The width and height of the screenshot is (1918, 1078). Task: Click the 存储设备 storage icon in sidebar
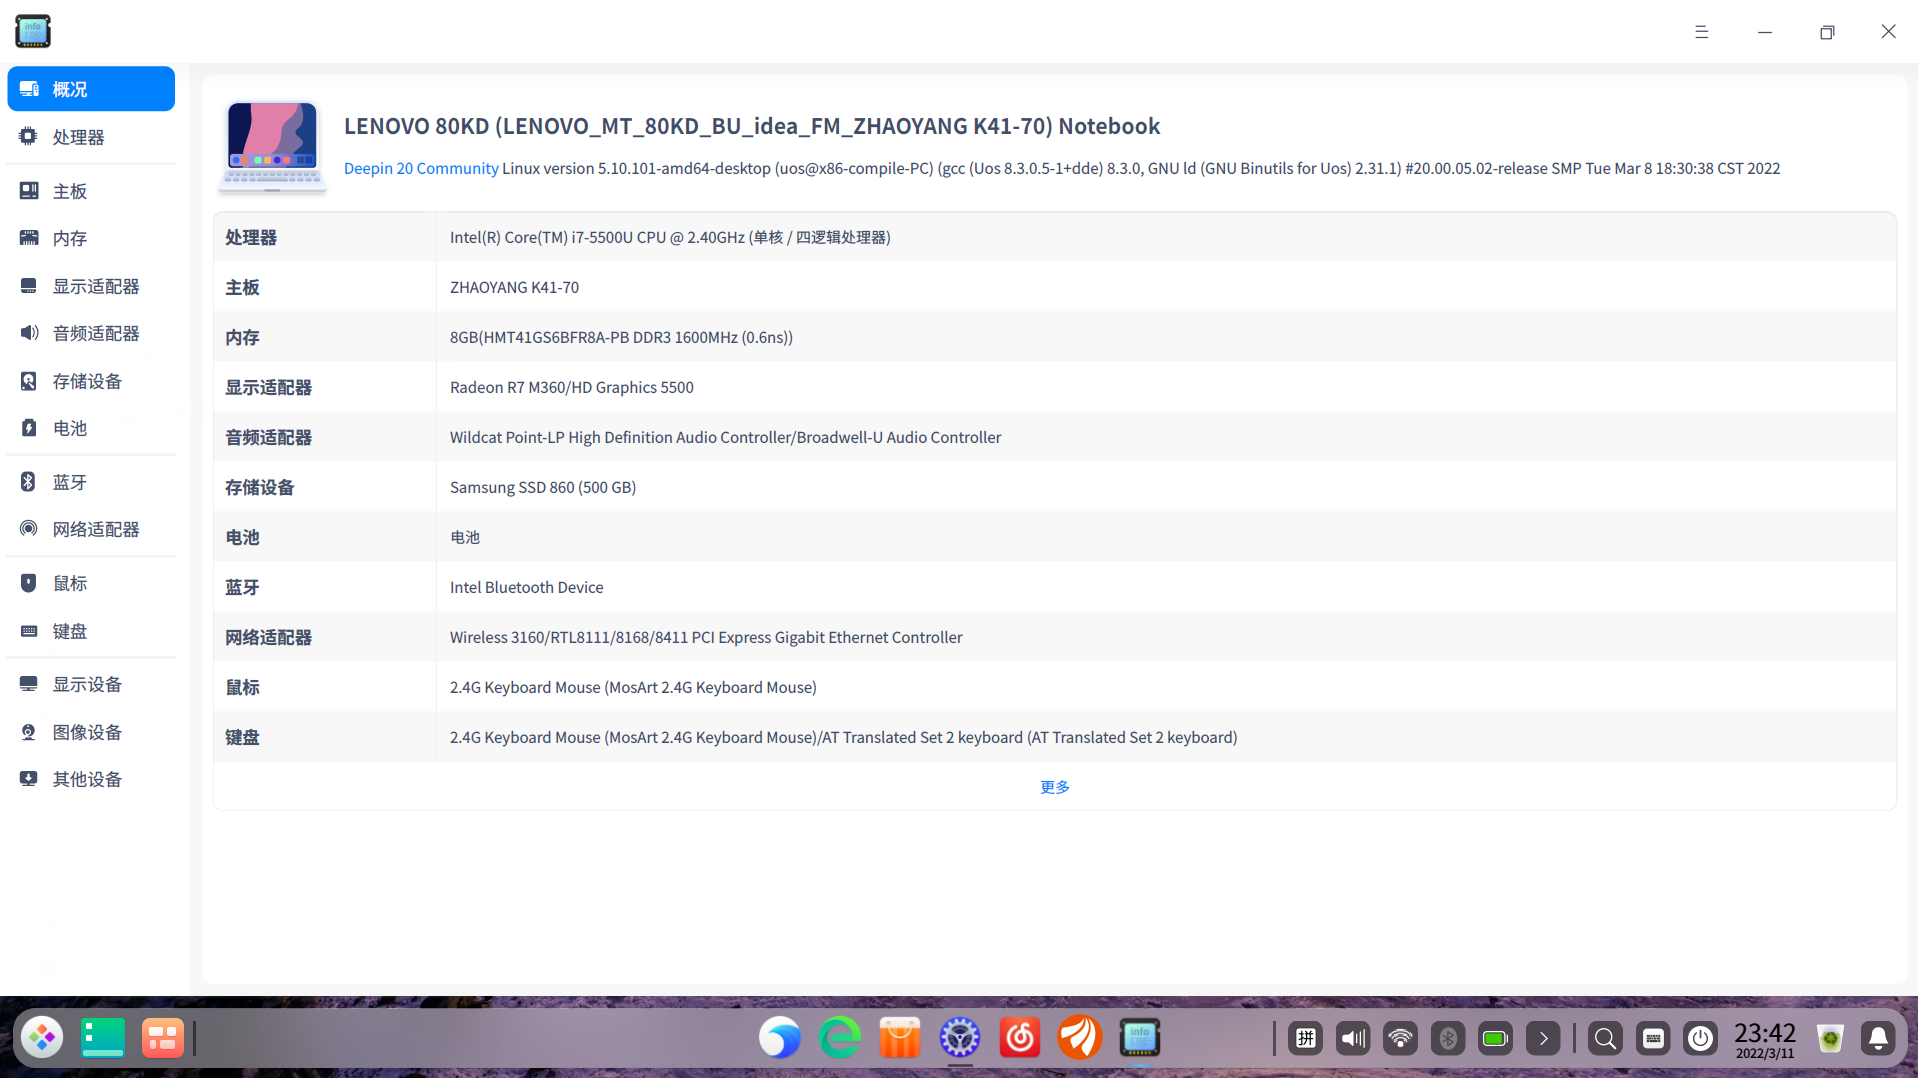click(29, 381)
